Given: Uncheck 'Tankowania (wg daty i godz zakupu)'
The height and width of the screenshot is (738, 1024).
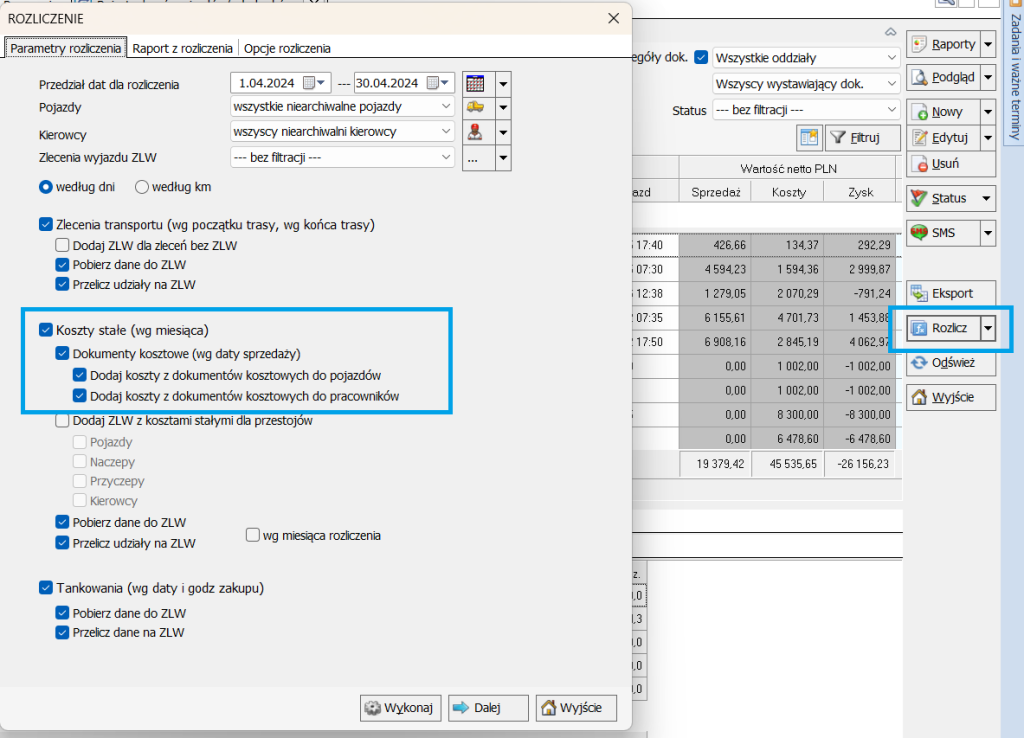Looking at the screenshot, I should [x=45, y=588].
